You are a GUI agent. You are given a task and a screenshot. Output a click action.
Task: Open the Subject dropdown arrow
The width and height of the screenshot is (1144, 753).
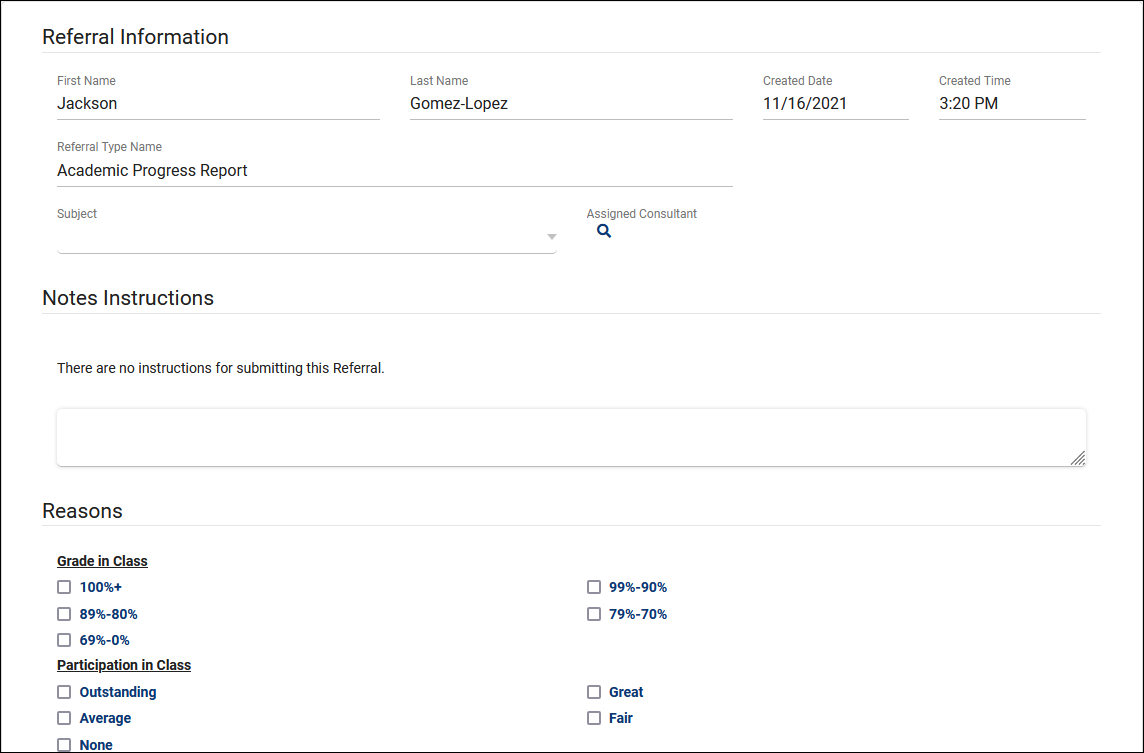[x=551, y=237]
